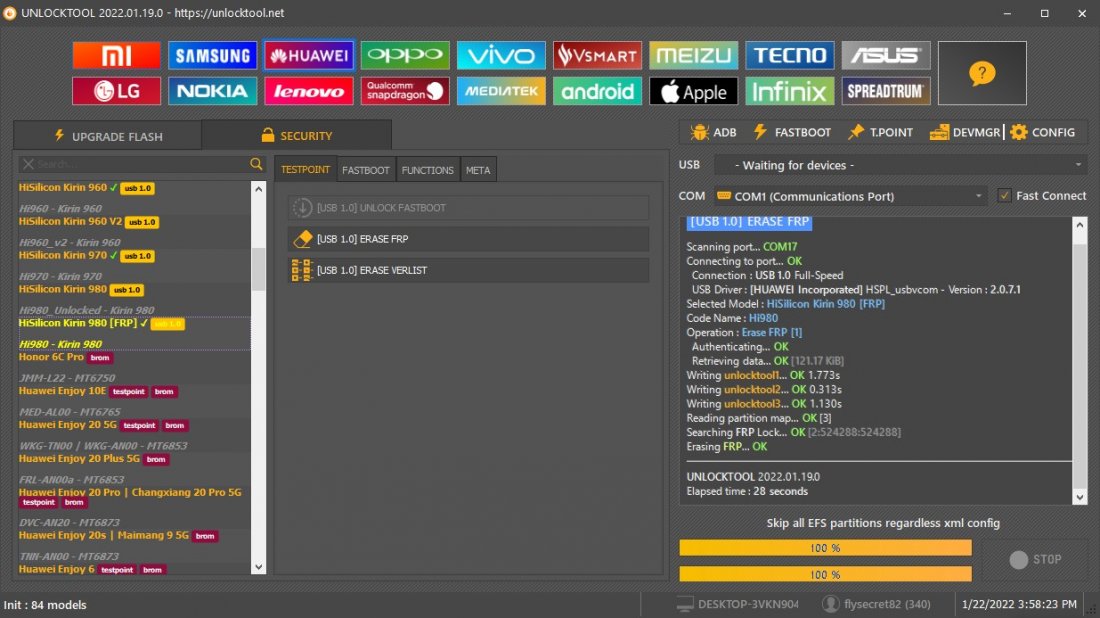Choose the Samsung brand logo
Viewport: 1100px width, 618px height.
pyautogui.click(x=213, y=55)
